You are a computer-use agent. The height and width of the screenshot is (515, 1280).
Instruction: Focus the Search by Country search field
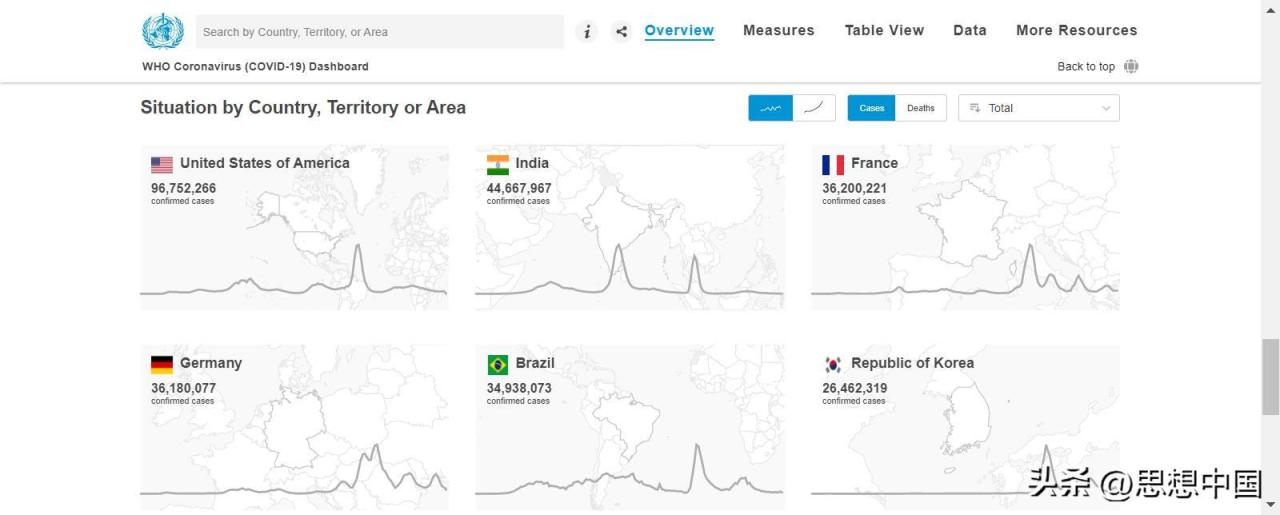tap(380, 32)
